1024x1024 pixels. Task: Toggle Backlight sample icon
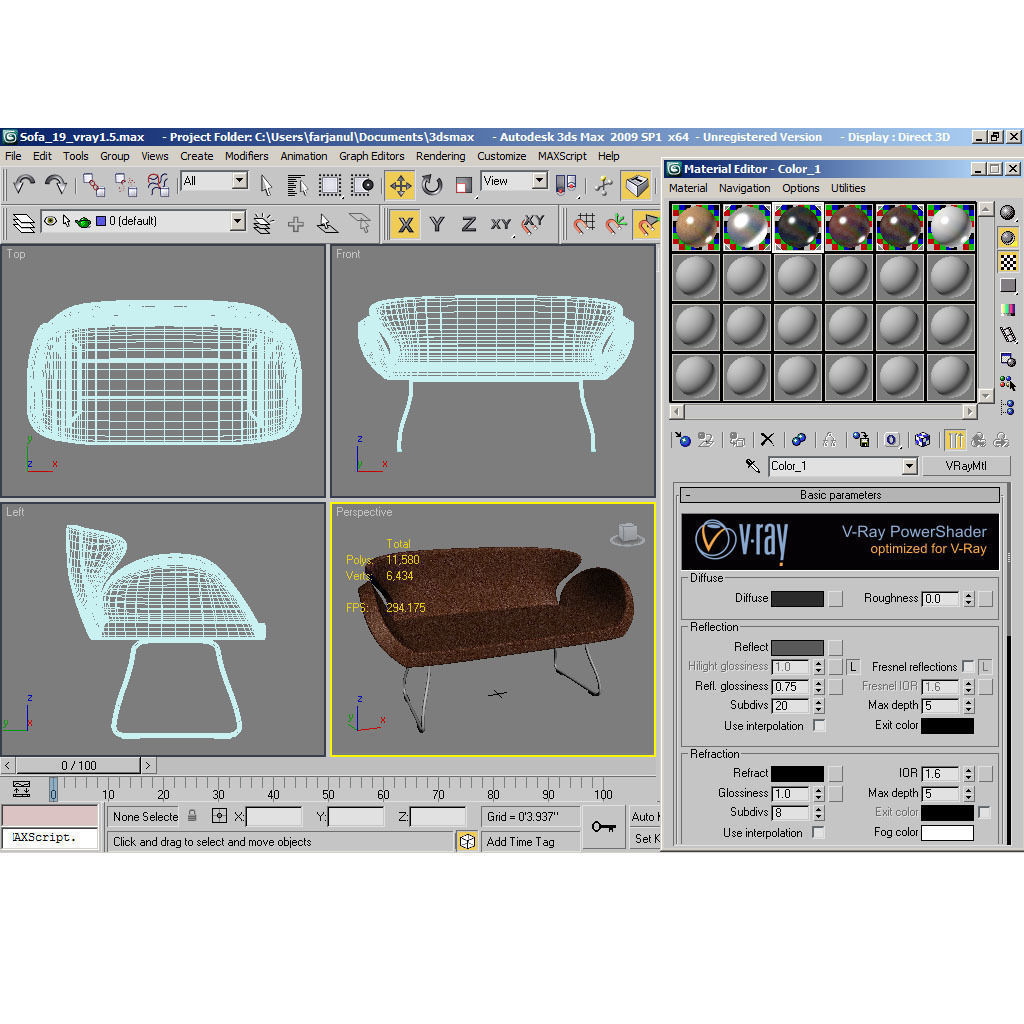[1008, 237]
